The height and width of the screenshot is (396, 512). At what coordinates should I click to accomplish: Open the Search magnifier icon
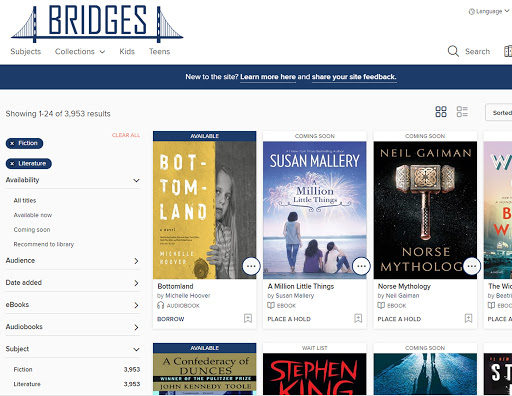(x=453, y=51)
